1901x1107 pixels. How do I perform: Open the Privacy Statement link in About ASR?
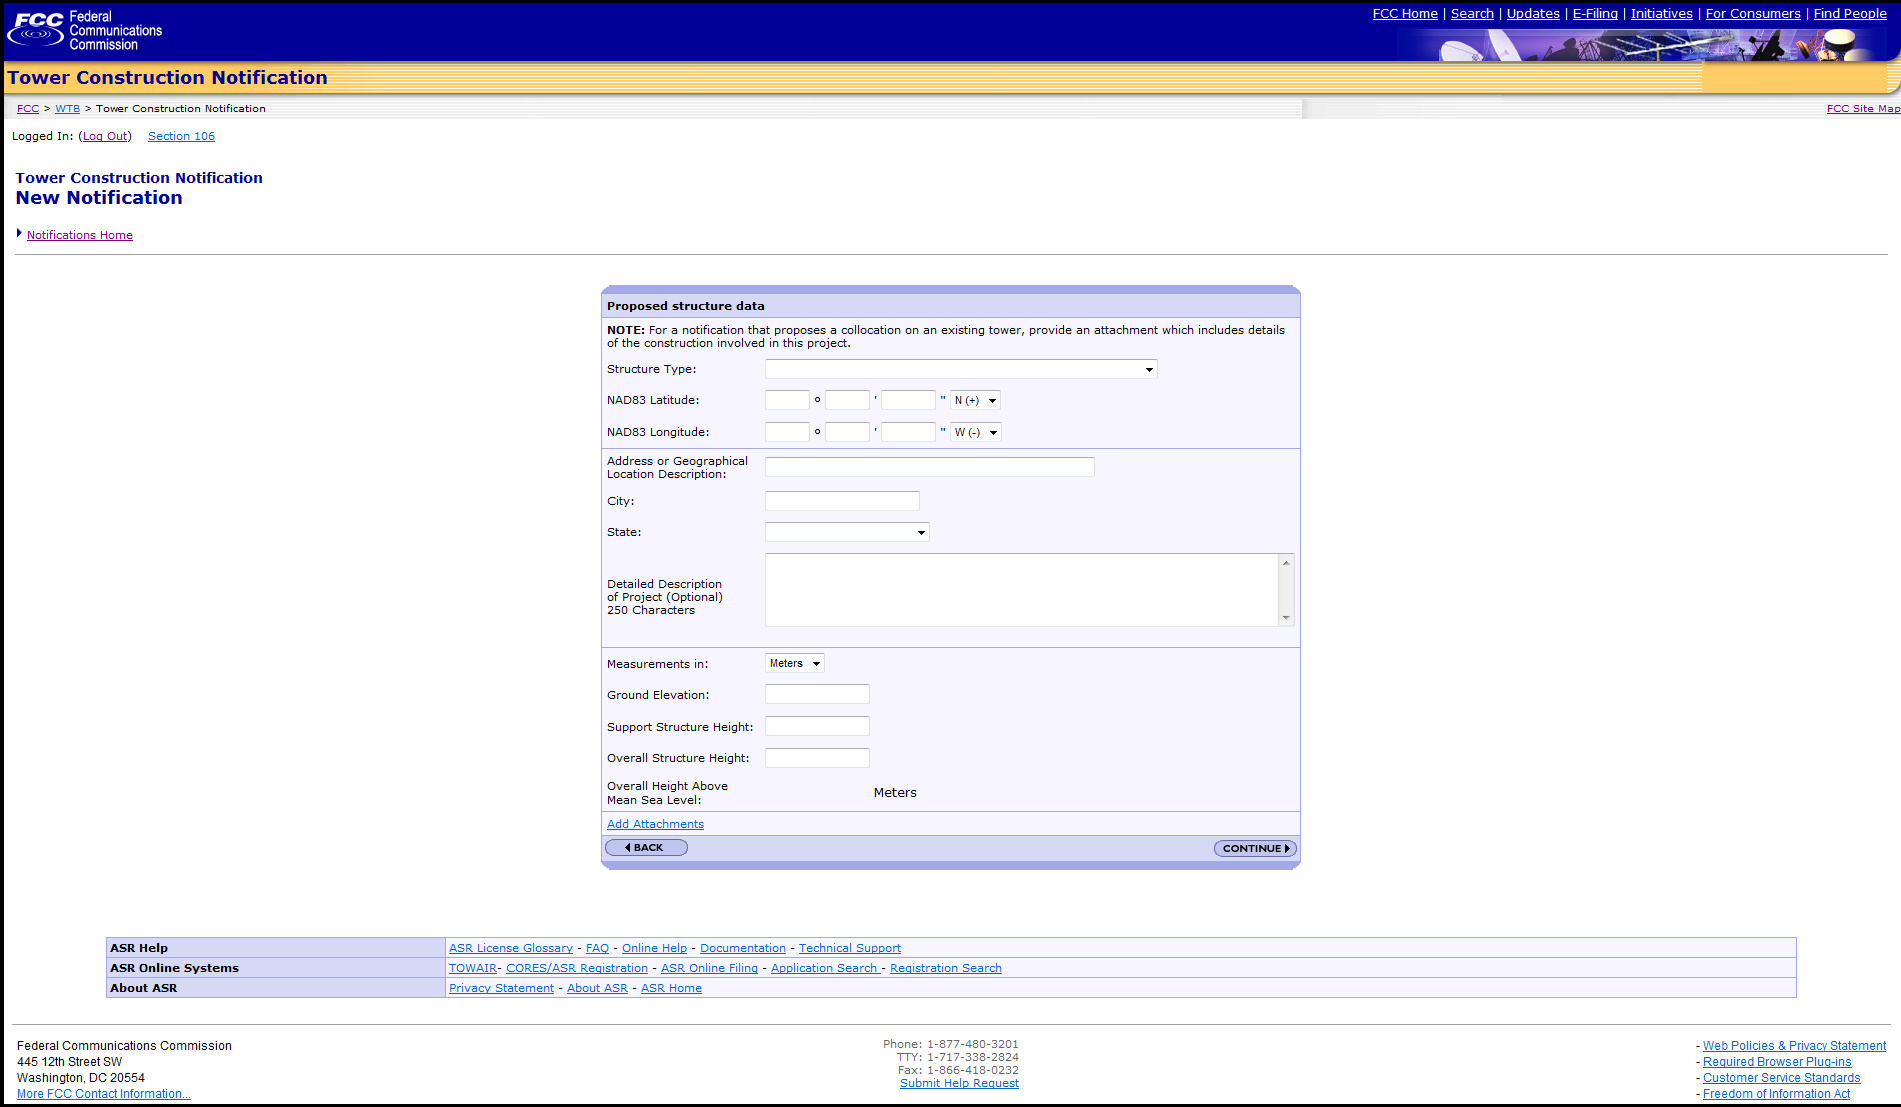[501, 988]
